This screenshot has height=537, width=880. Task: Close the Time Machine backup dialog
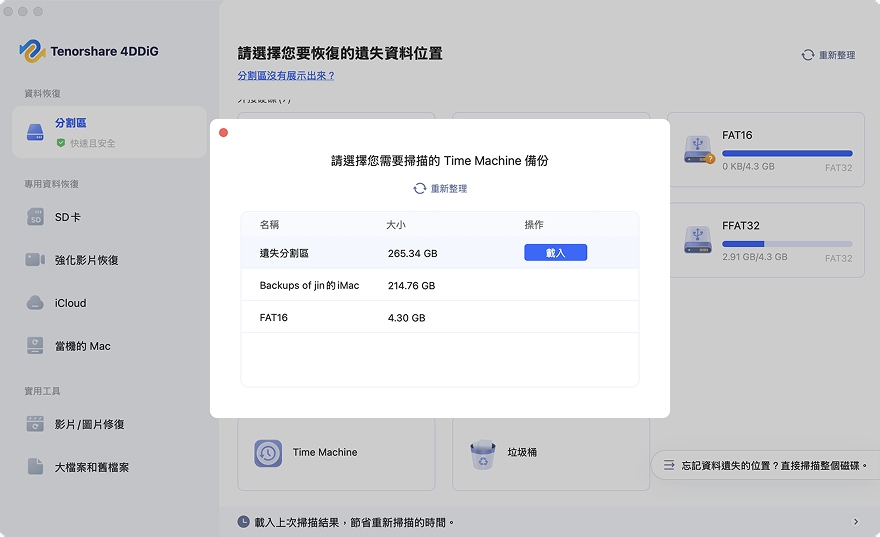(223, 132)
